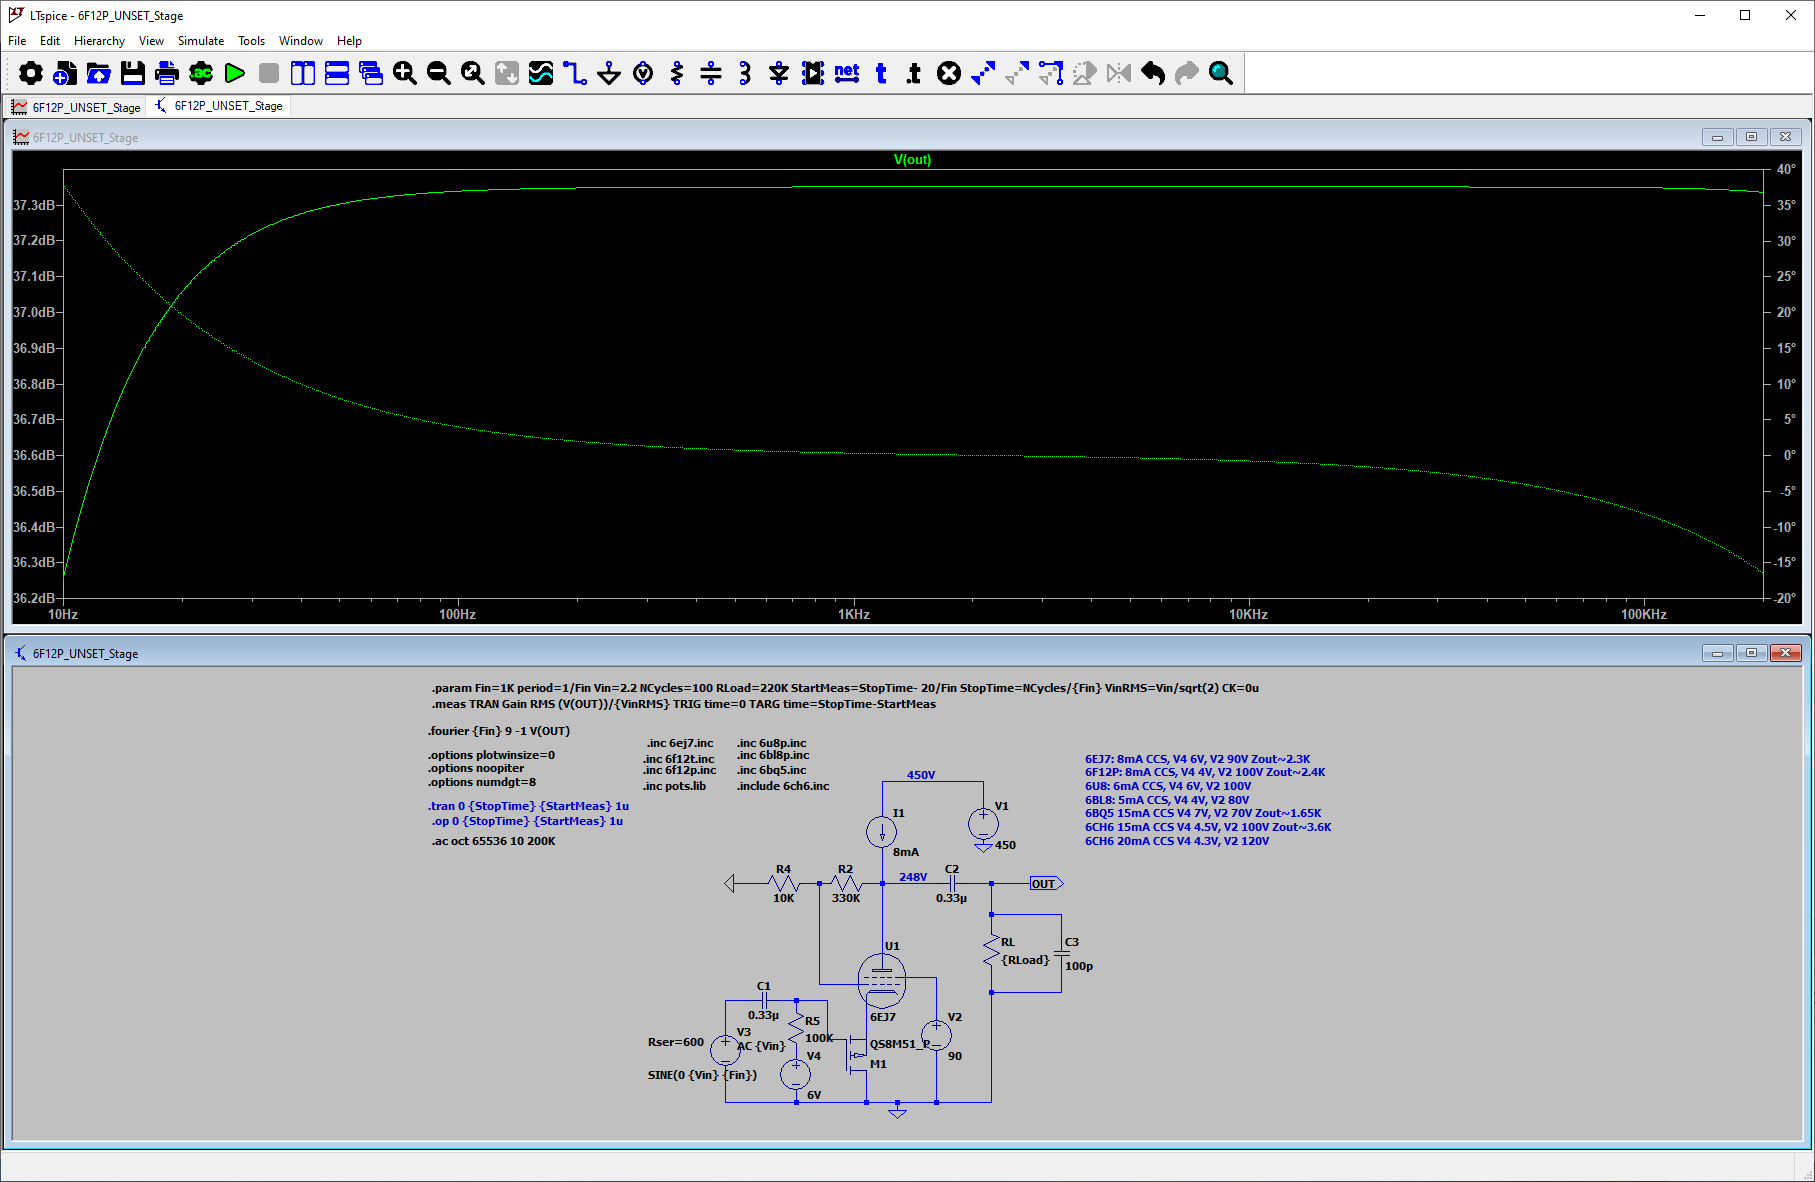Activate the Duplicate tool with blue arrows
1815x1182 pixels.
pos(983,73)
